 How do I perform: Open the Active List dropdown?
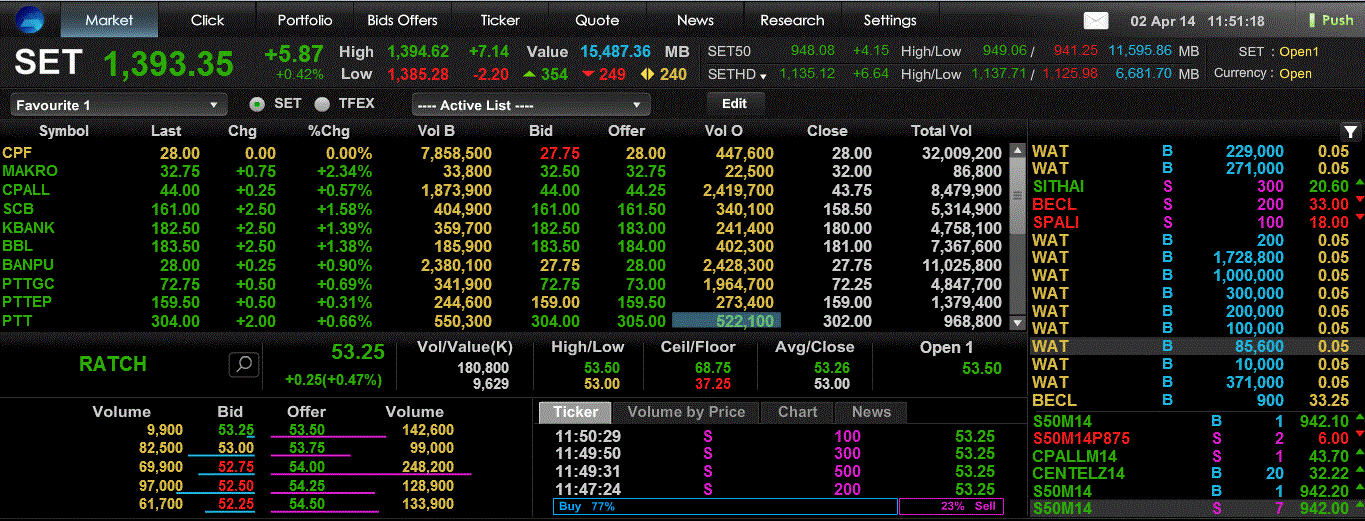pos(531,105)
